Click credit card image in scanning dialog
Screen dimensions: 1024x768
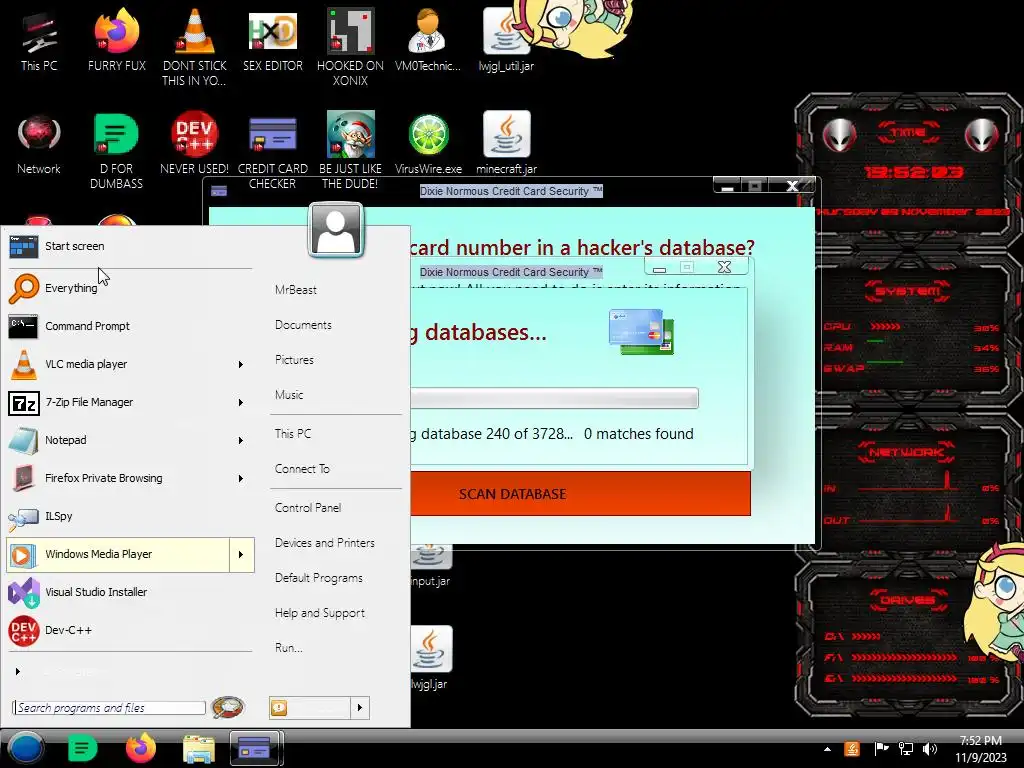tap(641, 332)
